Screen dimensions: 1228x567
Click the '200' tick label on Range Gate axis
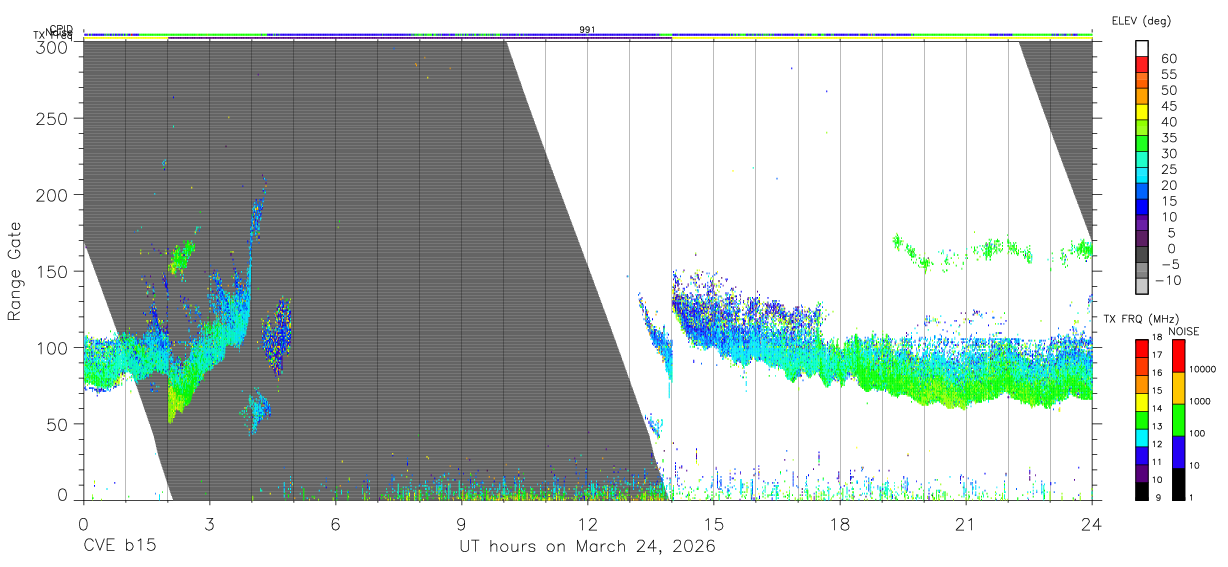[52, 195]
